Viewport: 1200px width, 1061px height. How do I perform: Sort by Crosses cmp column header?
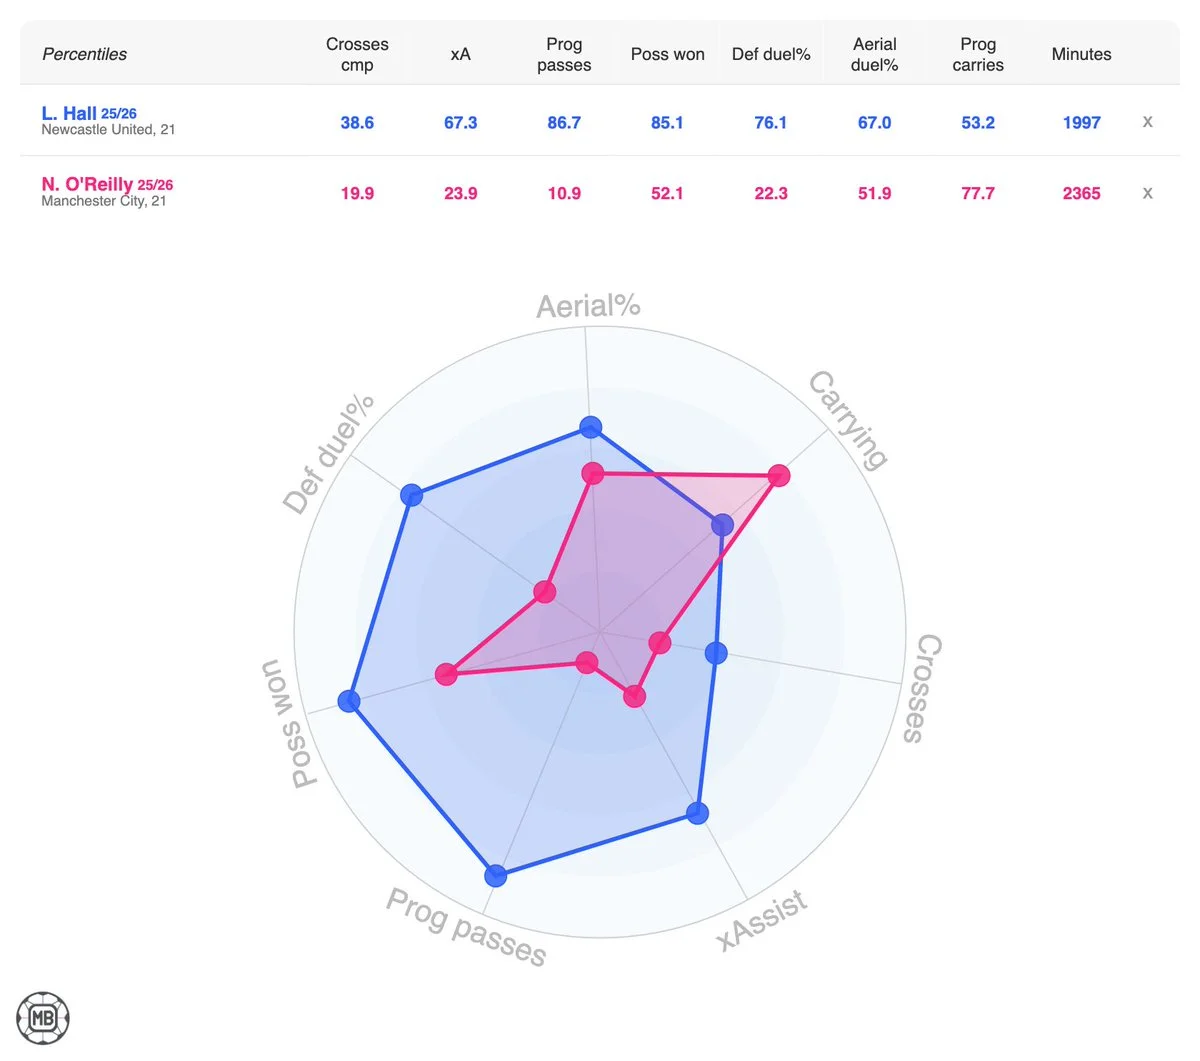pos(357,54)
